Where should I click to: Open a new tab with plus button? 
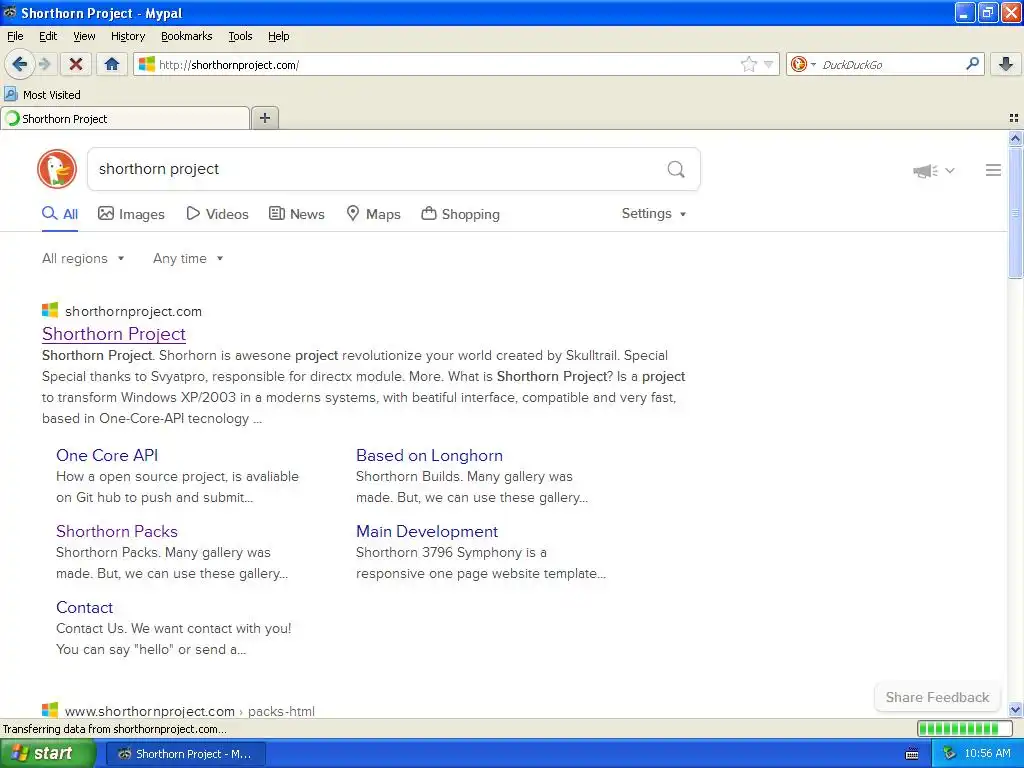(265, 118)
